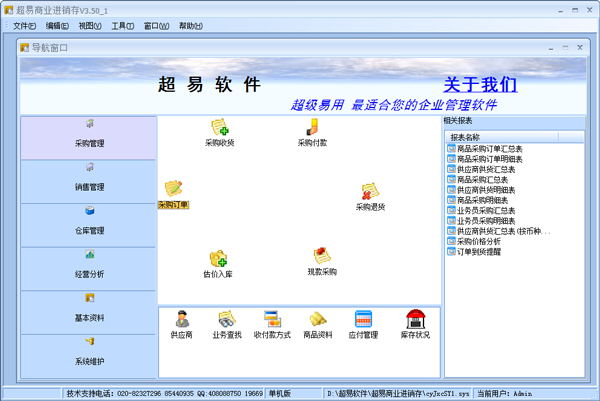Open the 采购退货 purchase return icon
This screenshot has width=600, height=401.
coord(370,193)
